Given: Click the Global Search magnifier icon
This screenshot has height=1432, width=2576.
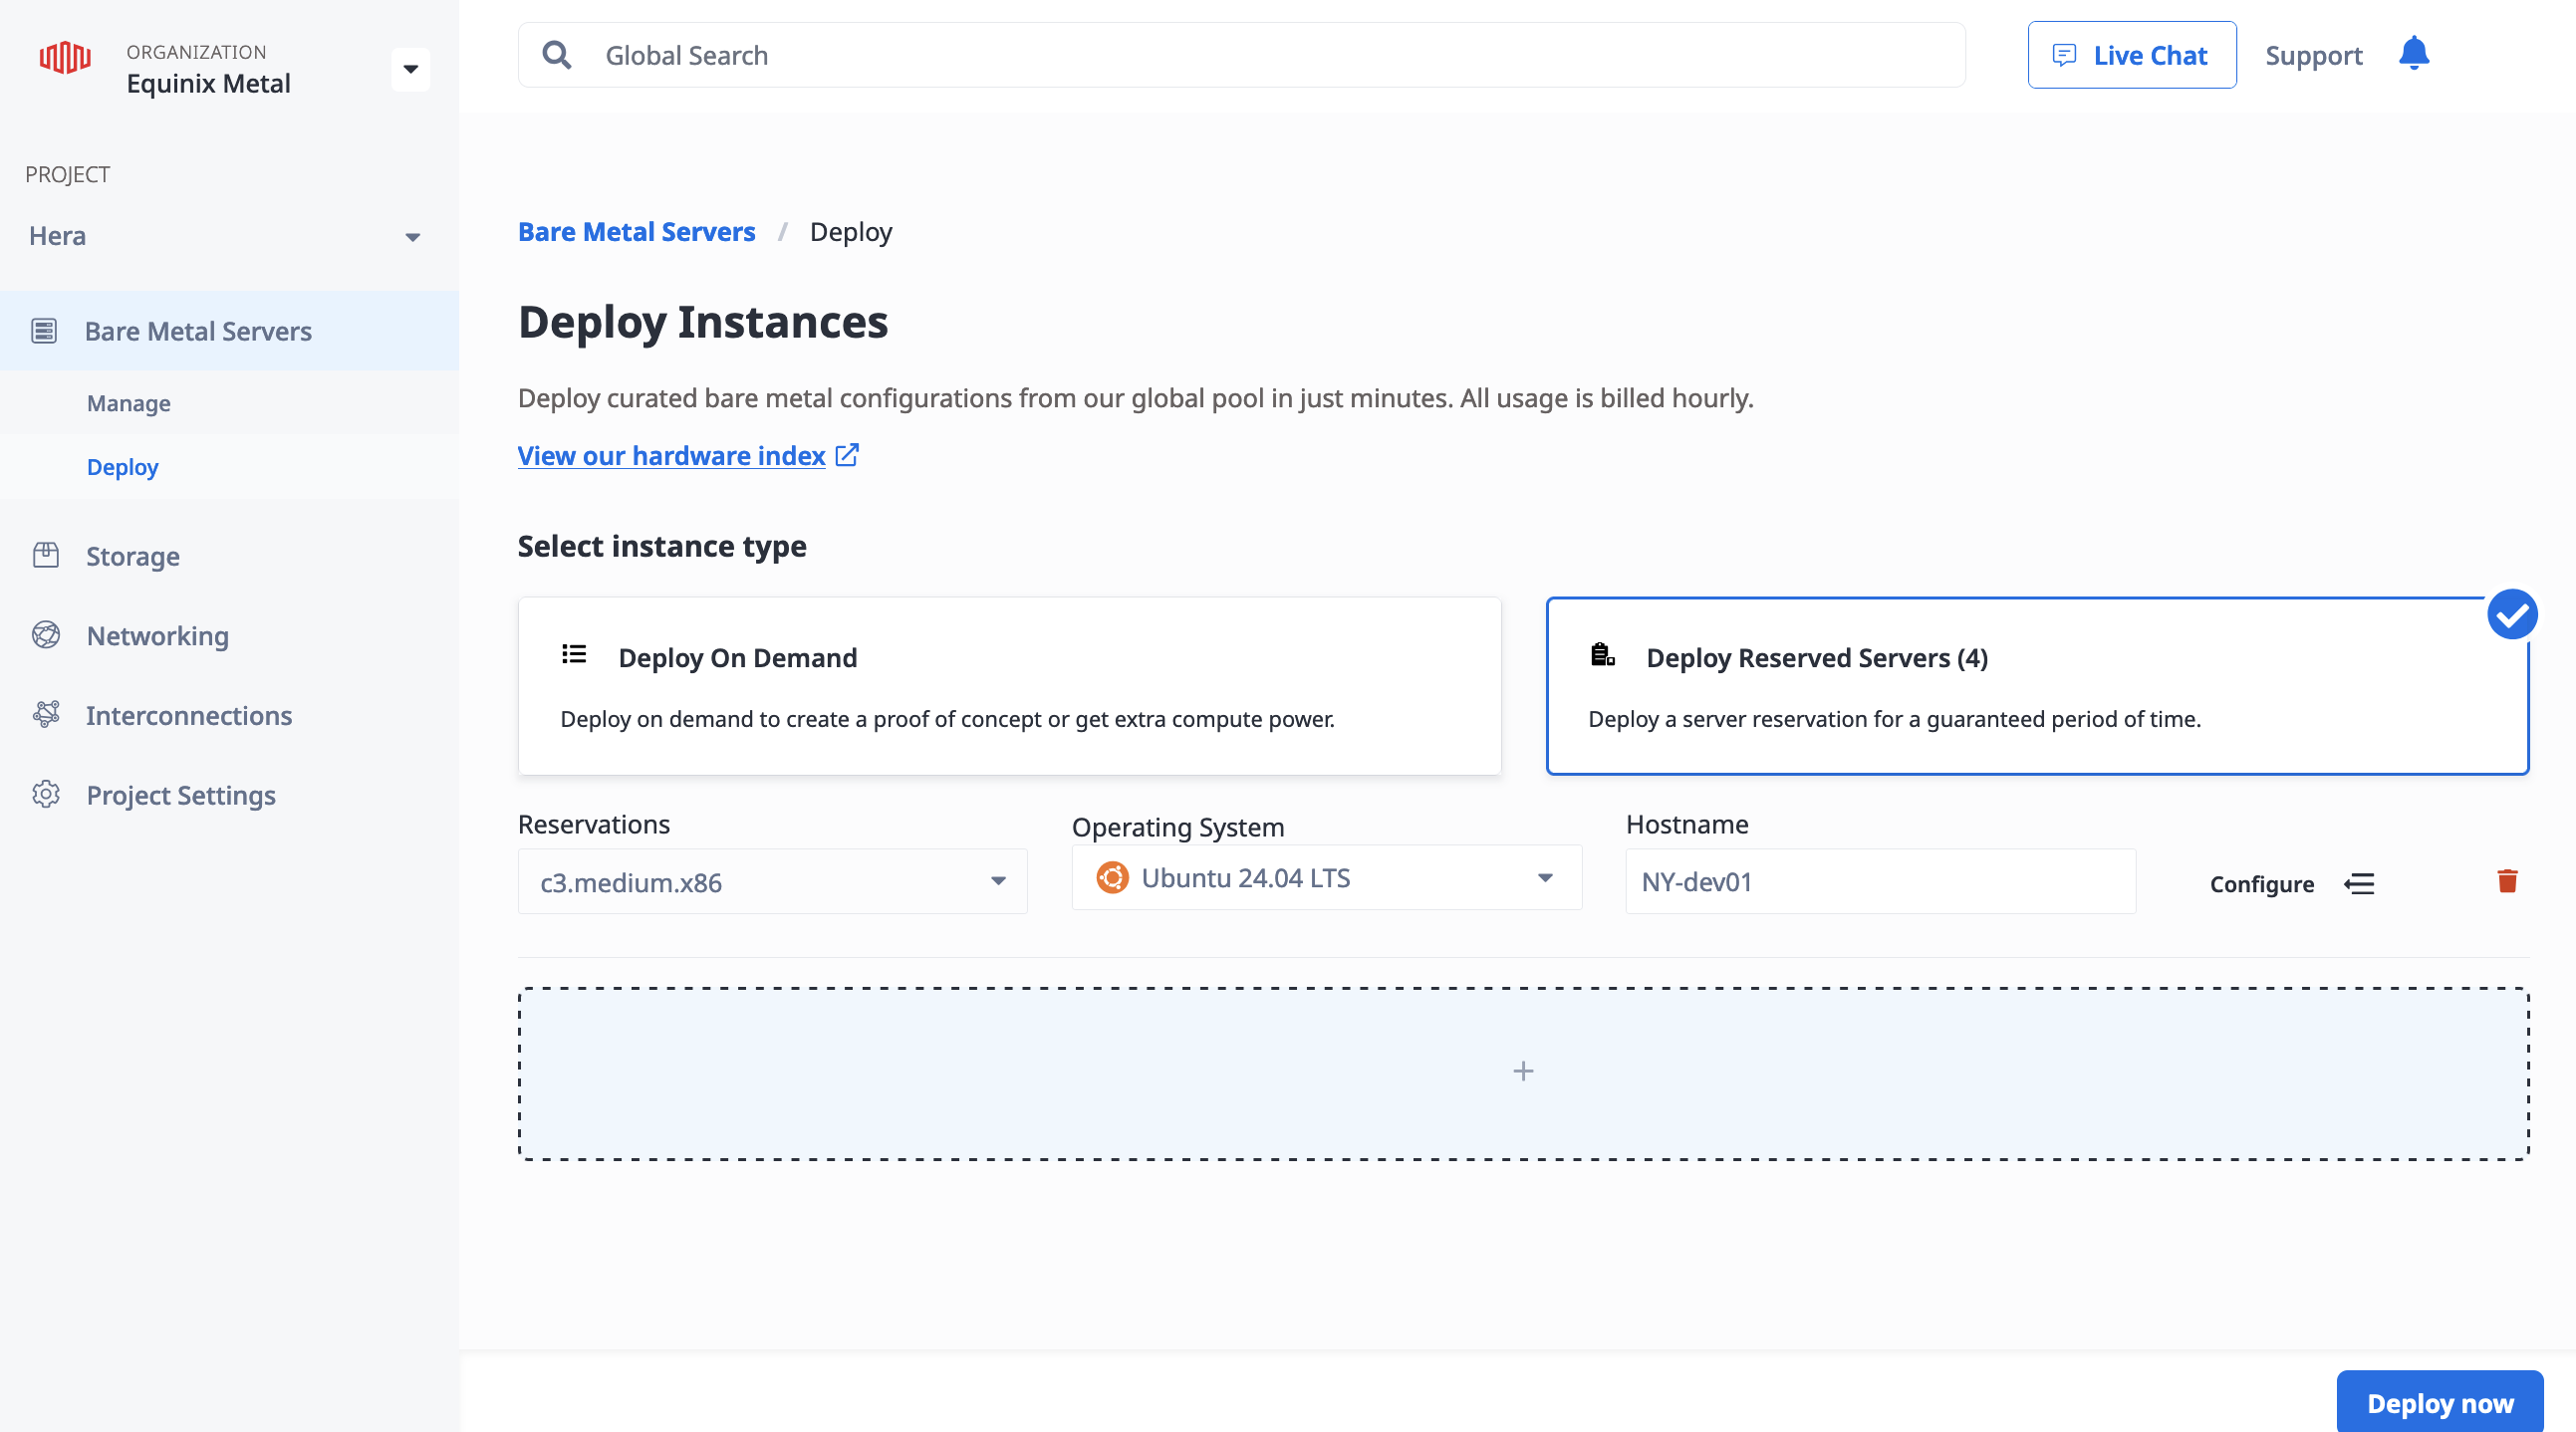Looking at the screenshot, I should [557, 55].
